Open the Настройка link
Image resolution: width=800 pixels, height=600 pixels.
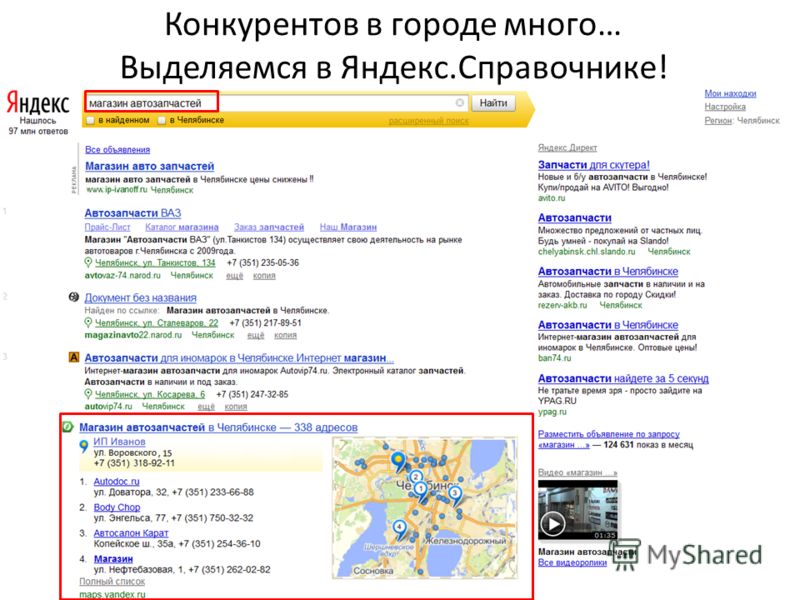(x=725, y=107)
